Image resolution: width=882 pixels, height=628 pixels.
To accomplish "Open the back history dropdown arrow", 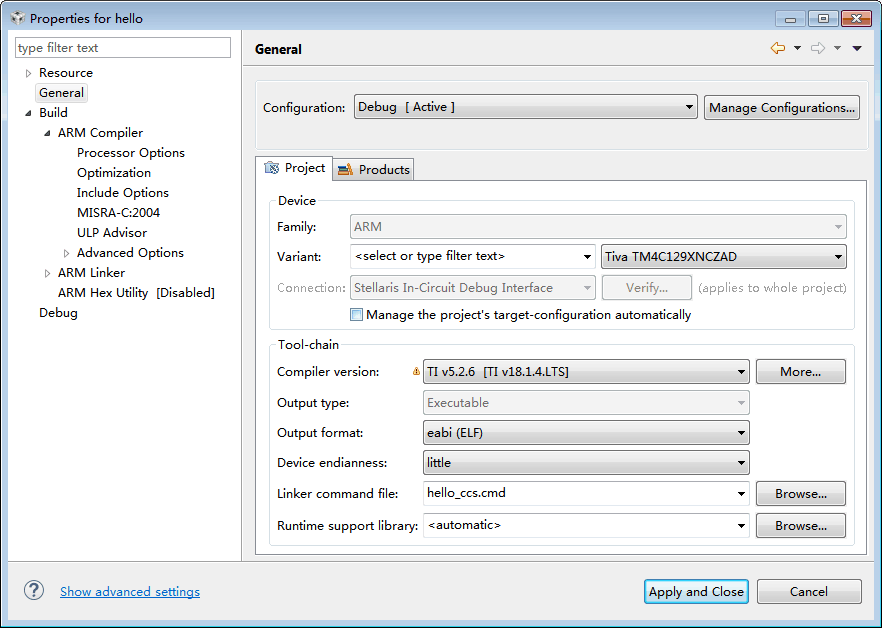I will coord(797,48).
